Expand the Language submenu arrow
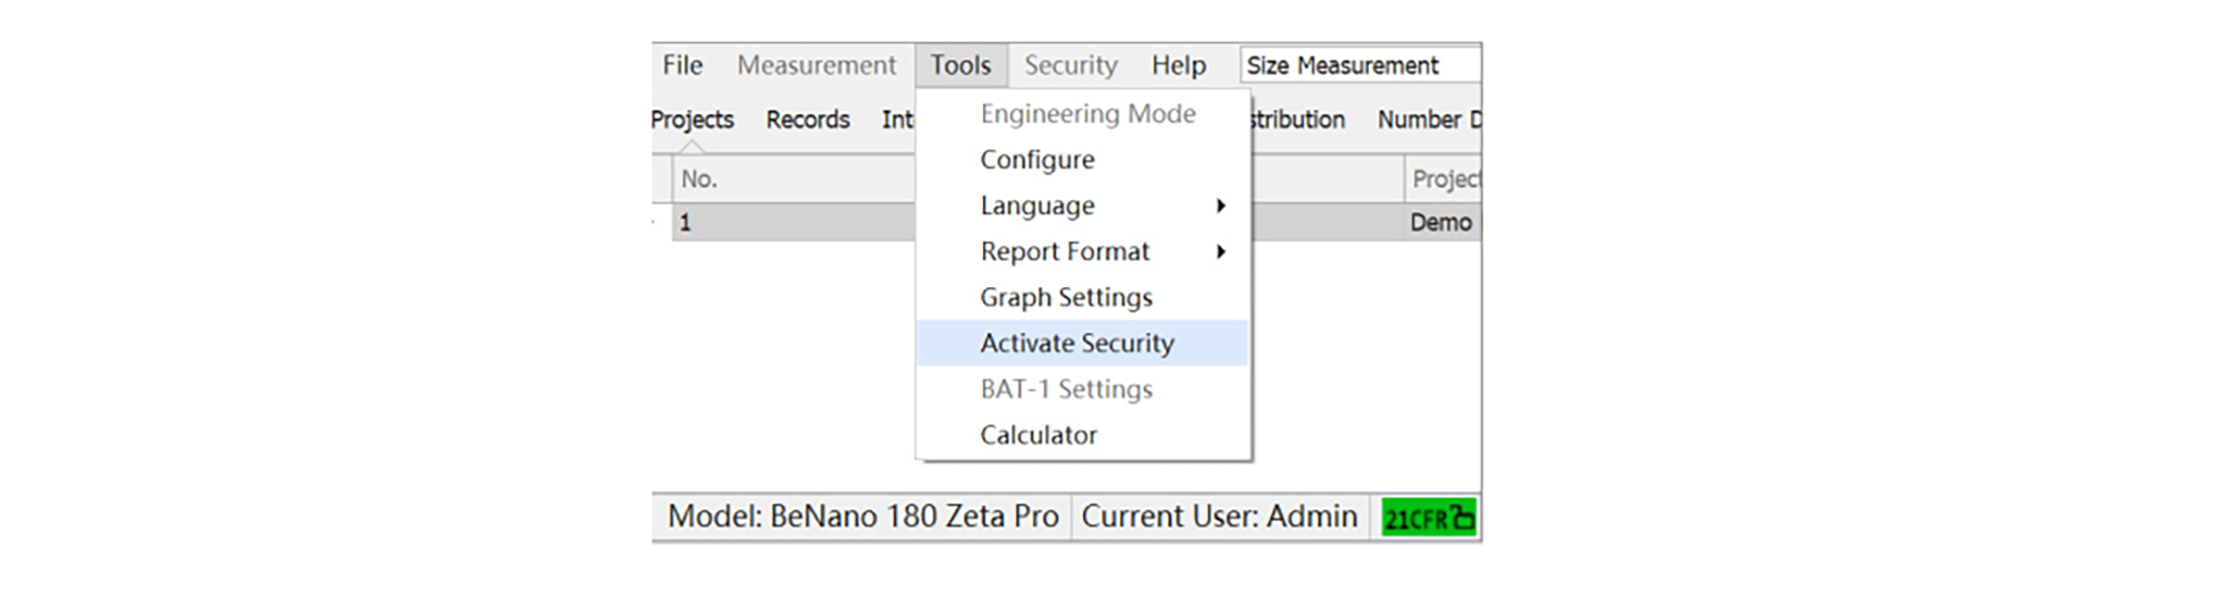 (x=1220, y=206)
